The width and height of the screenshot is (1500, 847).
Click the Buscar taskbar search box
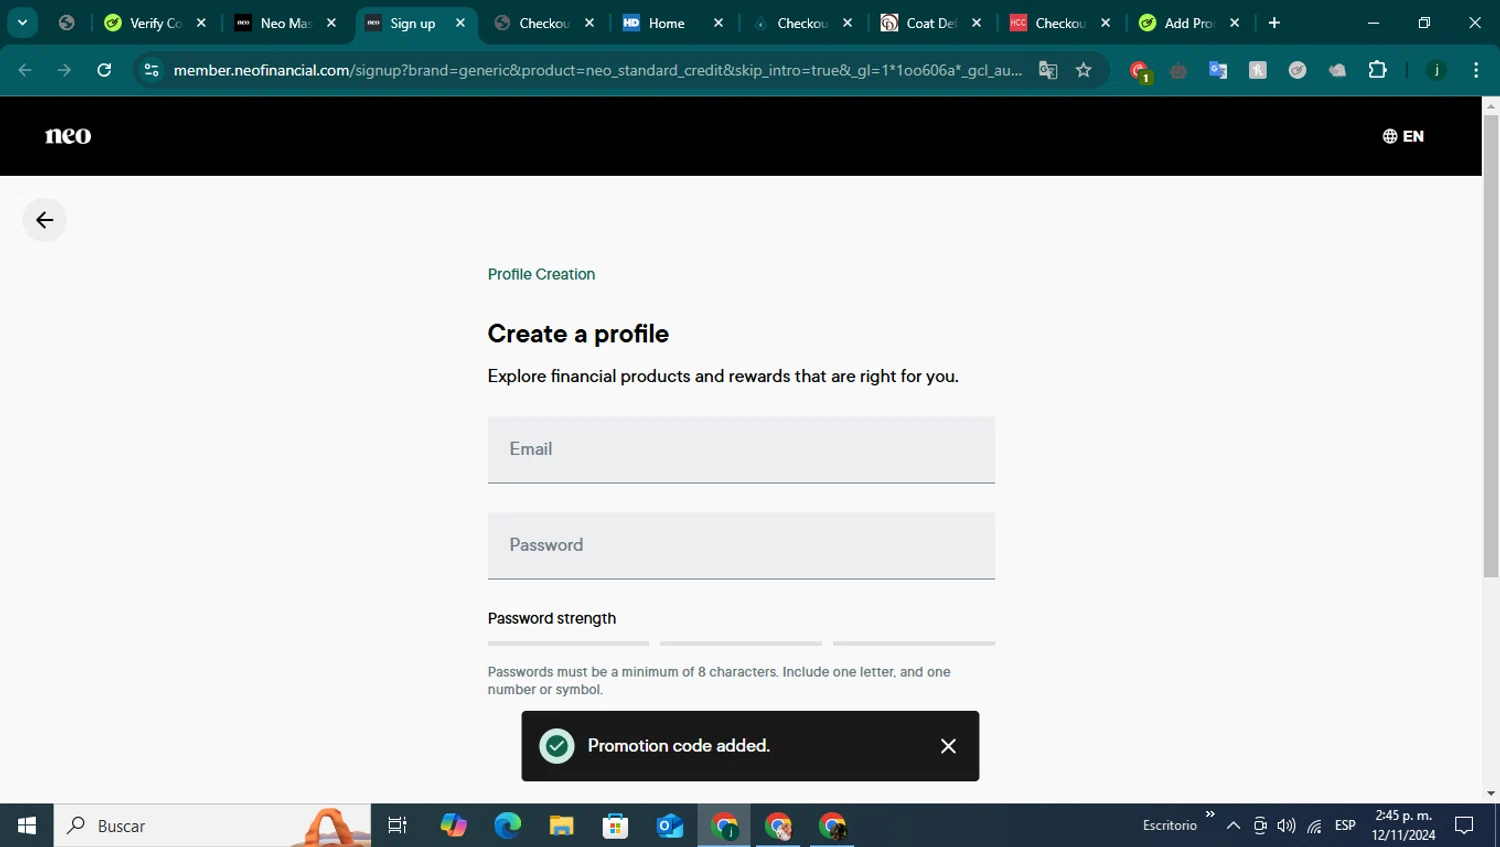click(x=212, y=826)
